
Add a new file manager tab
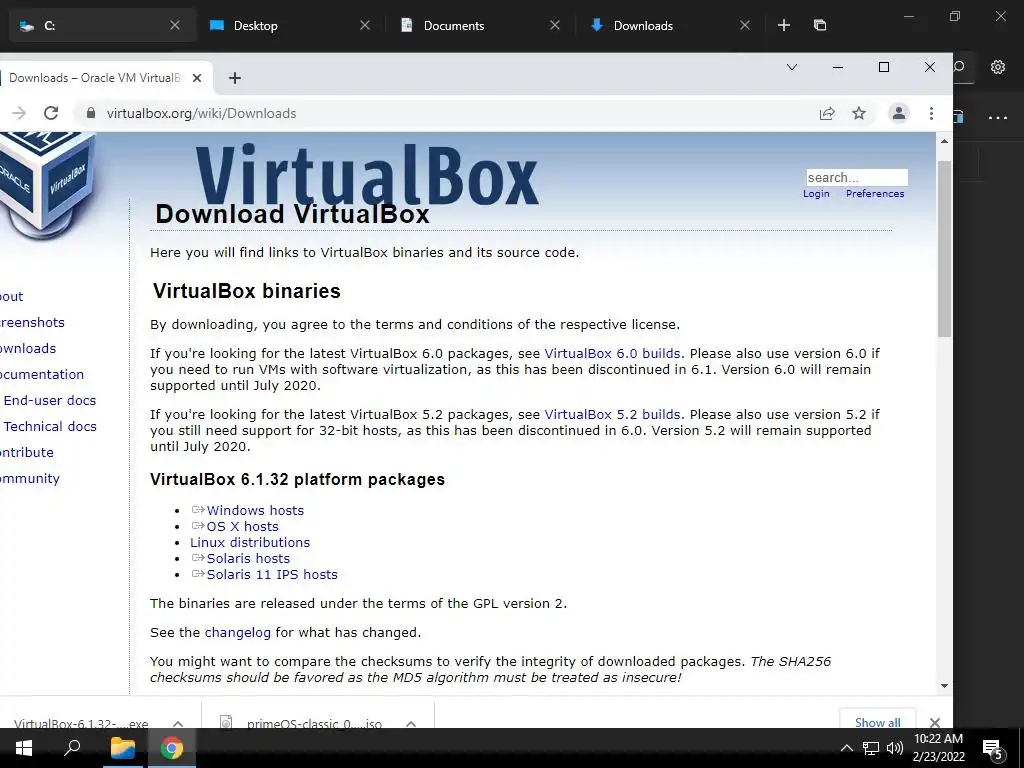tap(784, 25)
